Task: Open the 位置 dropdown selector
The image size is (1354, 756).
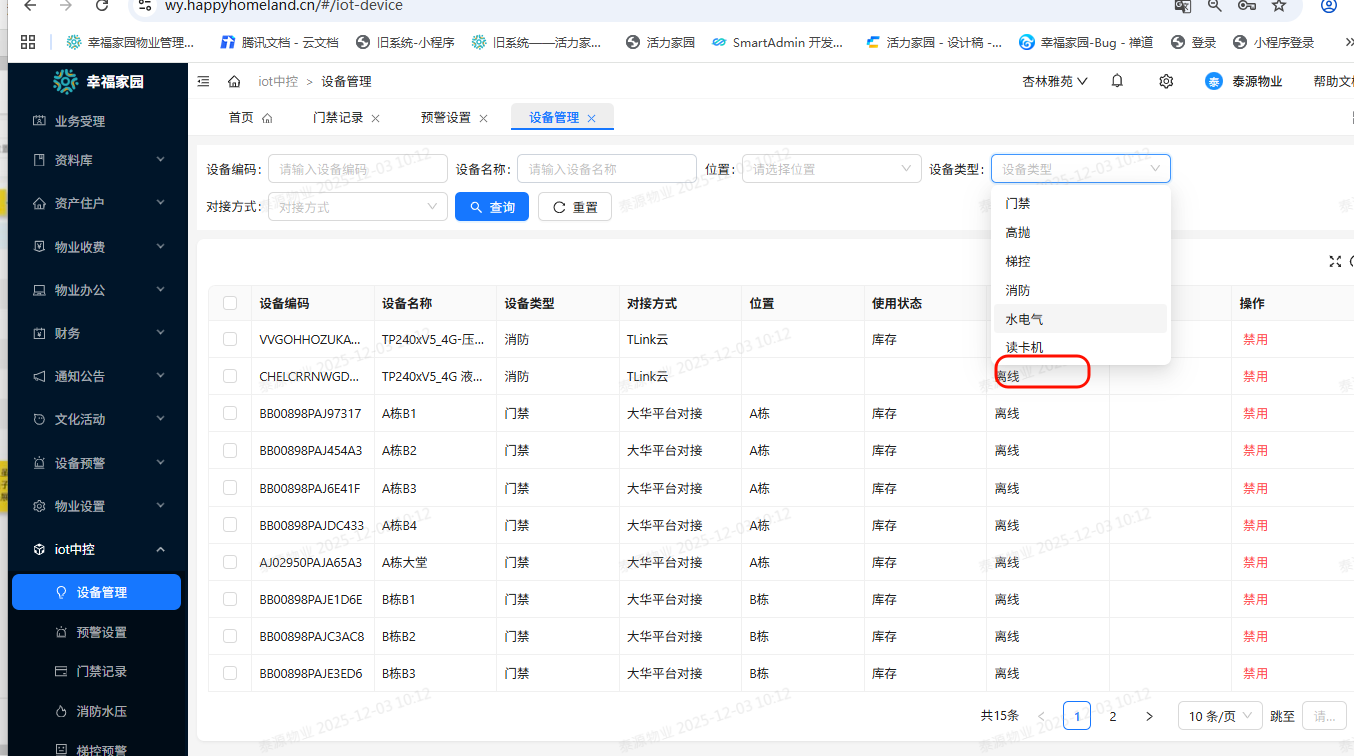Action: [x=830, y=169]
